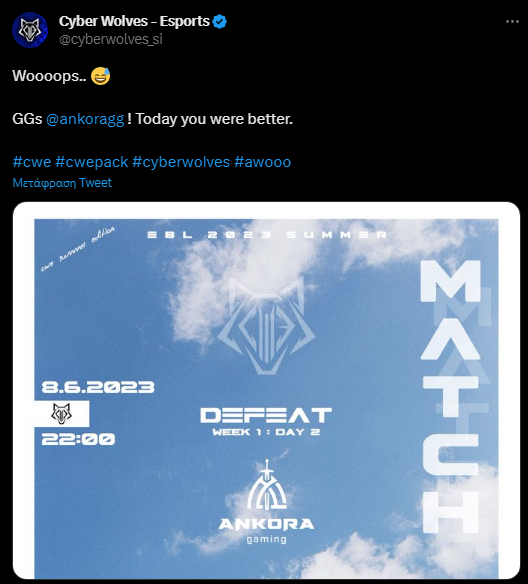Open the #awooo hashtag
The height and width of the screenshot is (584, 528).
[x=263, y=162]
